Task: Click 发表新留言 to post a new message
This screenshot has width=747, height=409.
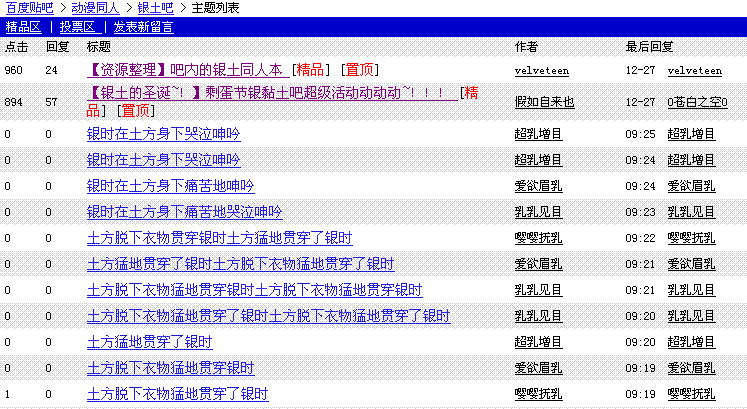Action: (143, 27)
